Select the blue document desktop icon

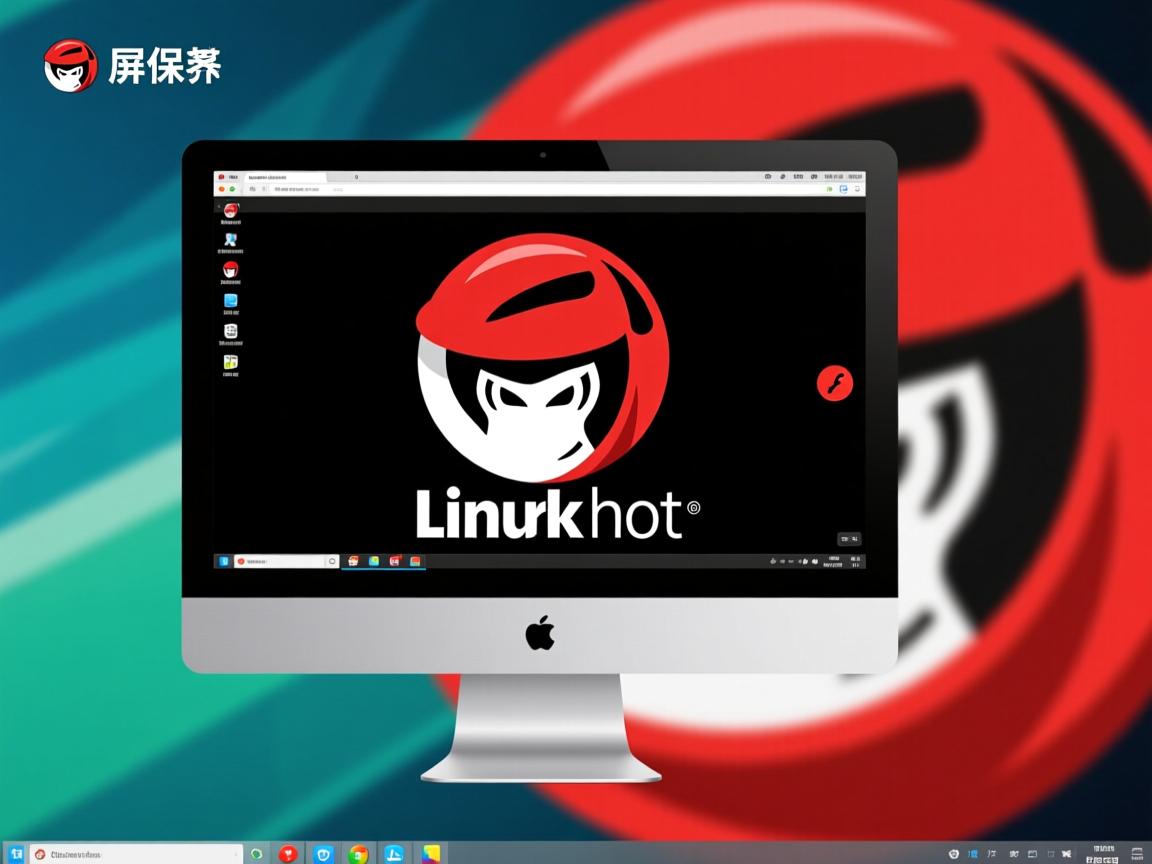(x=230, y=302)
